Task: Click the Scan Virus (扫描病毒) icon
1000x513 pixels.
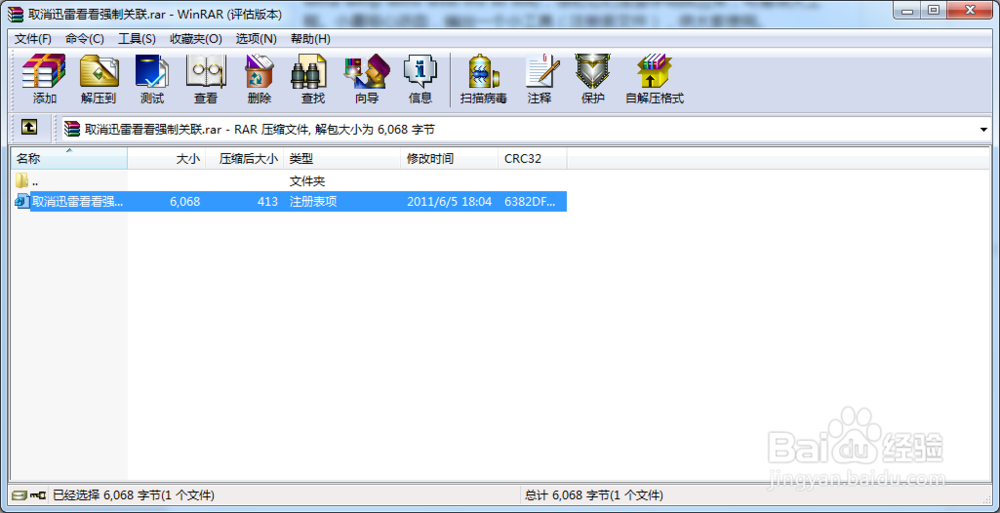Action: point(483,78)
